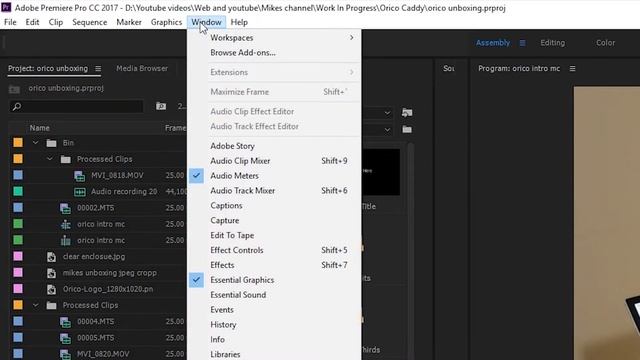Screen dimensions: 640x360
Task: Open Adobe Story panel
Action: point(274,146)
